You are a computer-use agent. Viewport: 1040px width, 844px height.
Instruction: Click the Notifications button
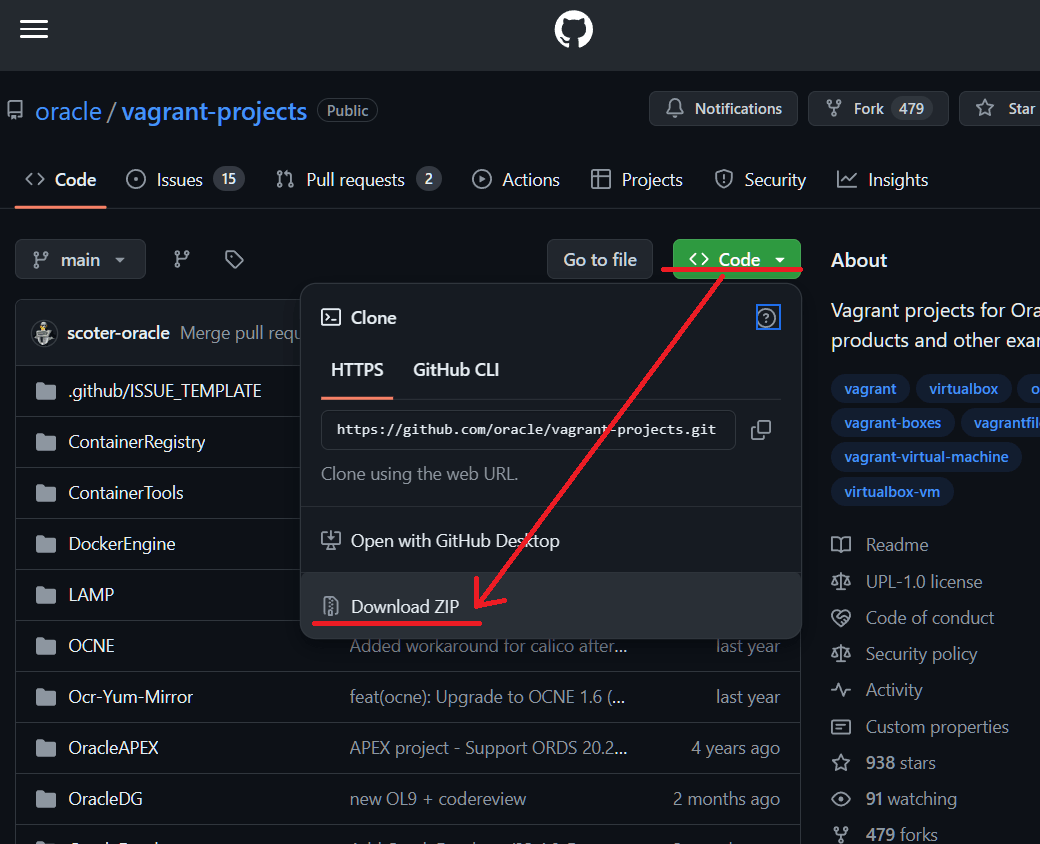click(x=723, y=108)
